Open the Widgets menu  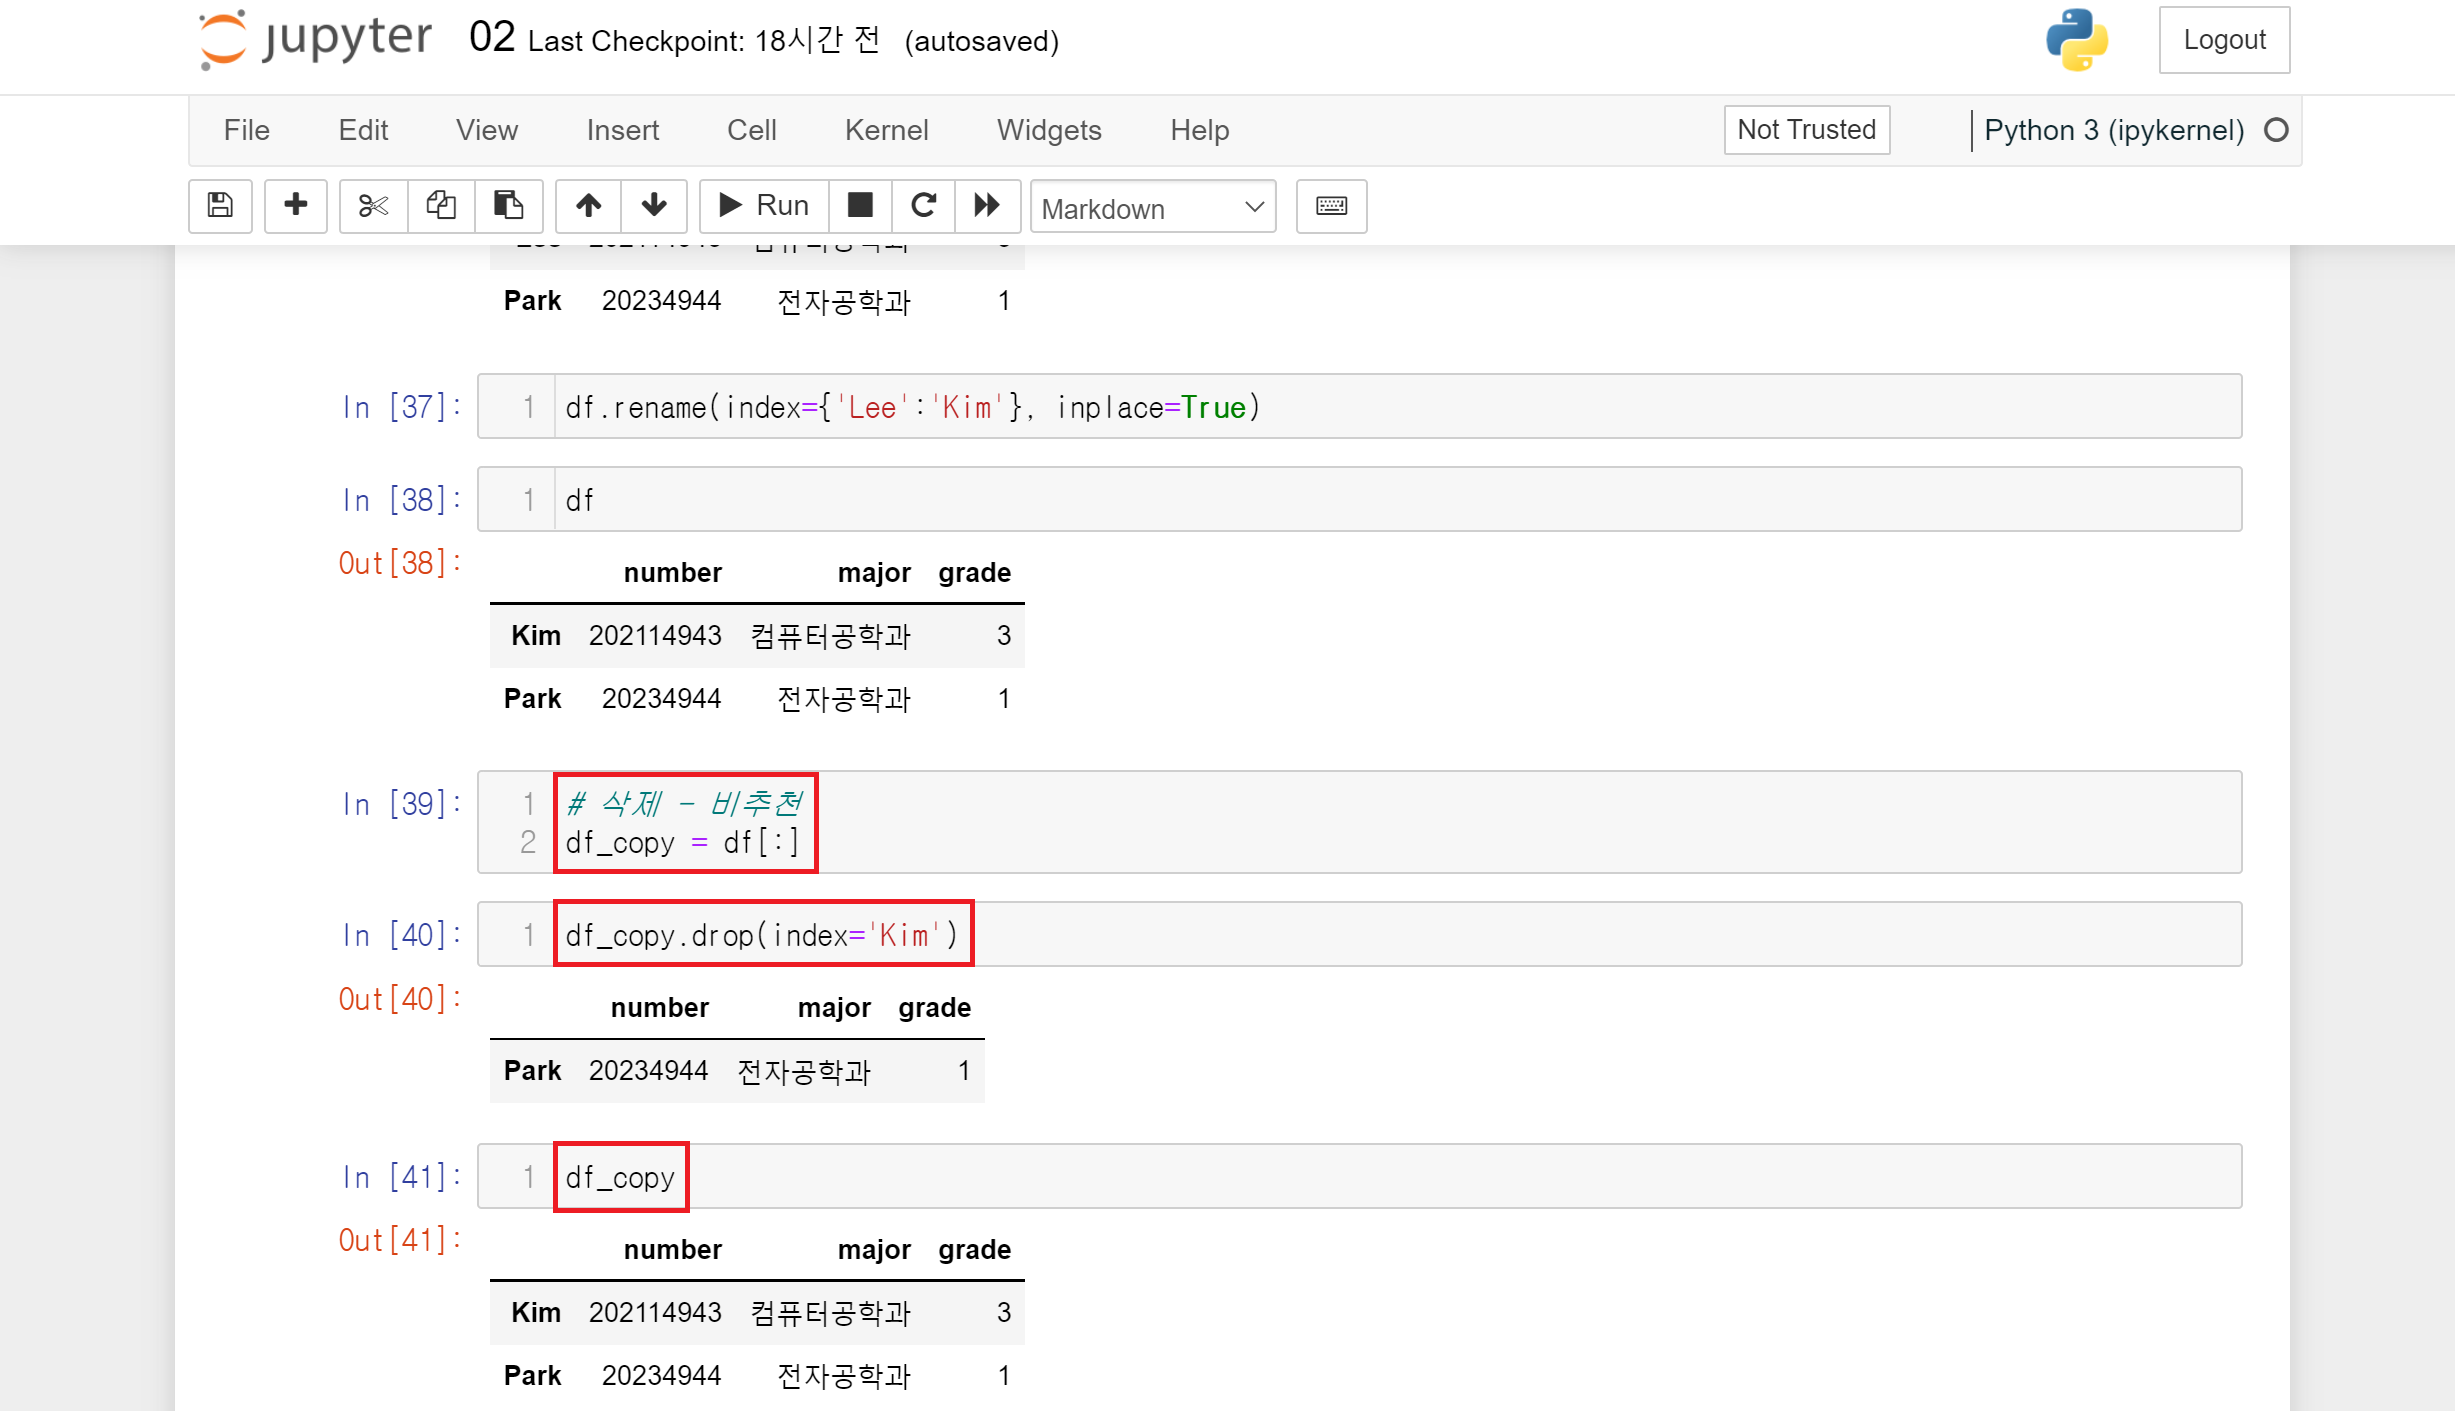pyautogui.click(x=1048, y=130)
